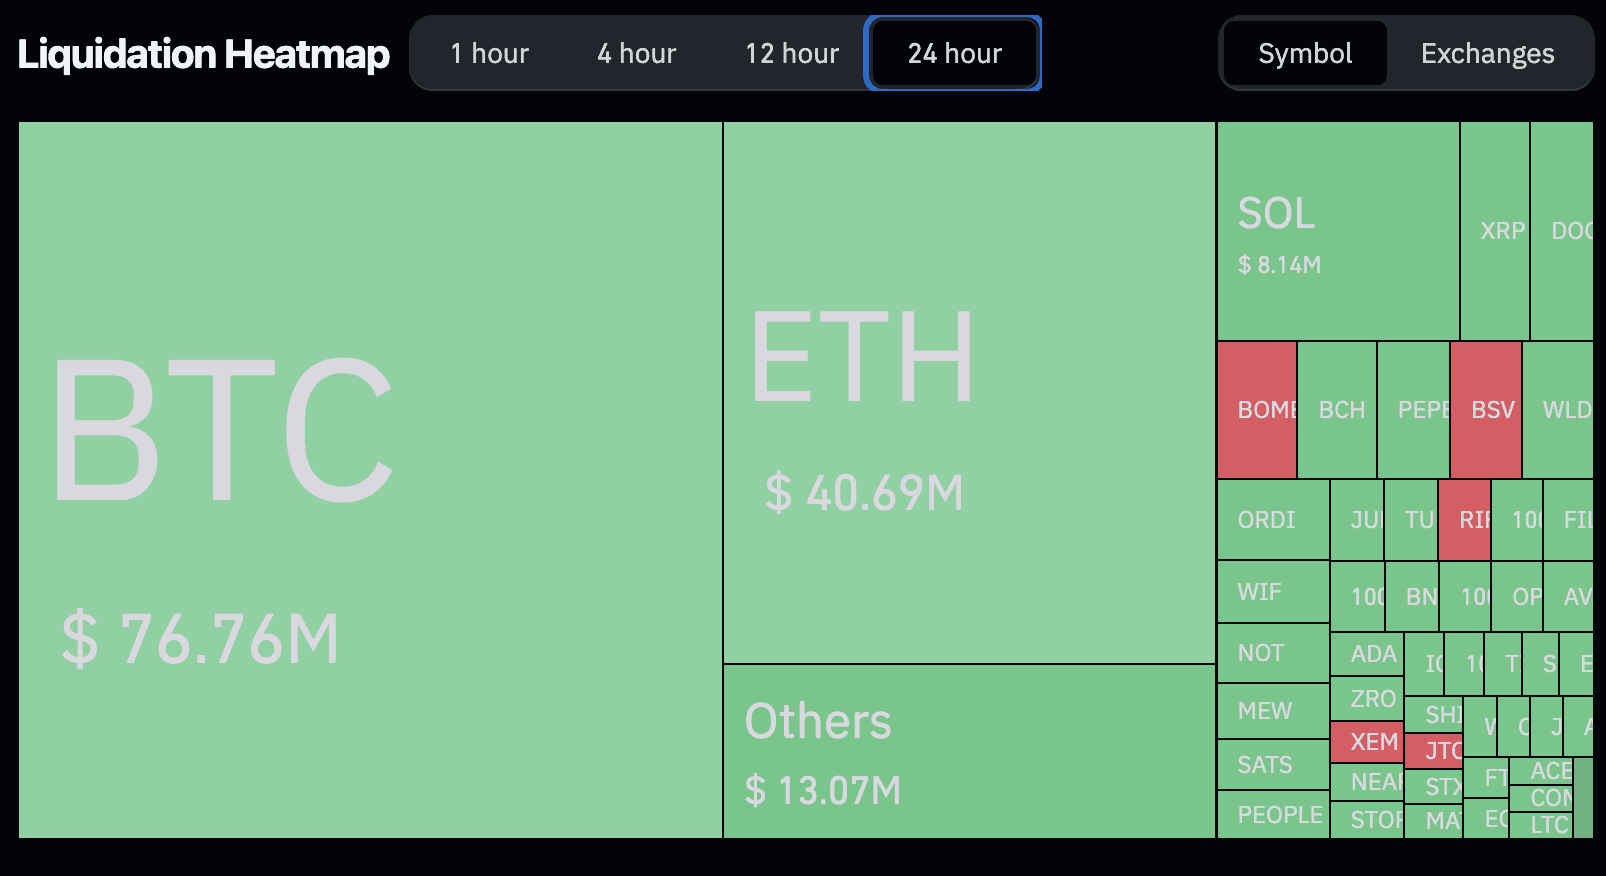Viewport: 1606px width, 876px height.
Task: Choose the 12 hour timeframe
Action: pyautogui.click(x=792, y=53)
